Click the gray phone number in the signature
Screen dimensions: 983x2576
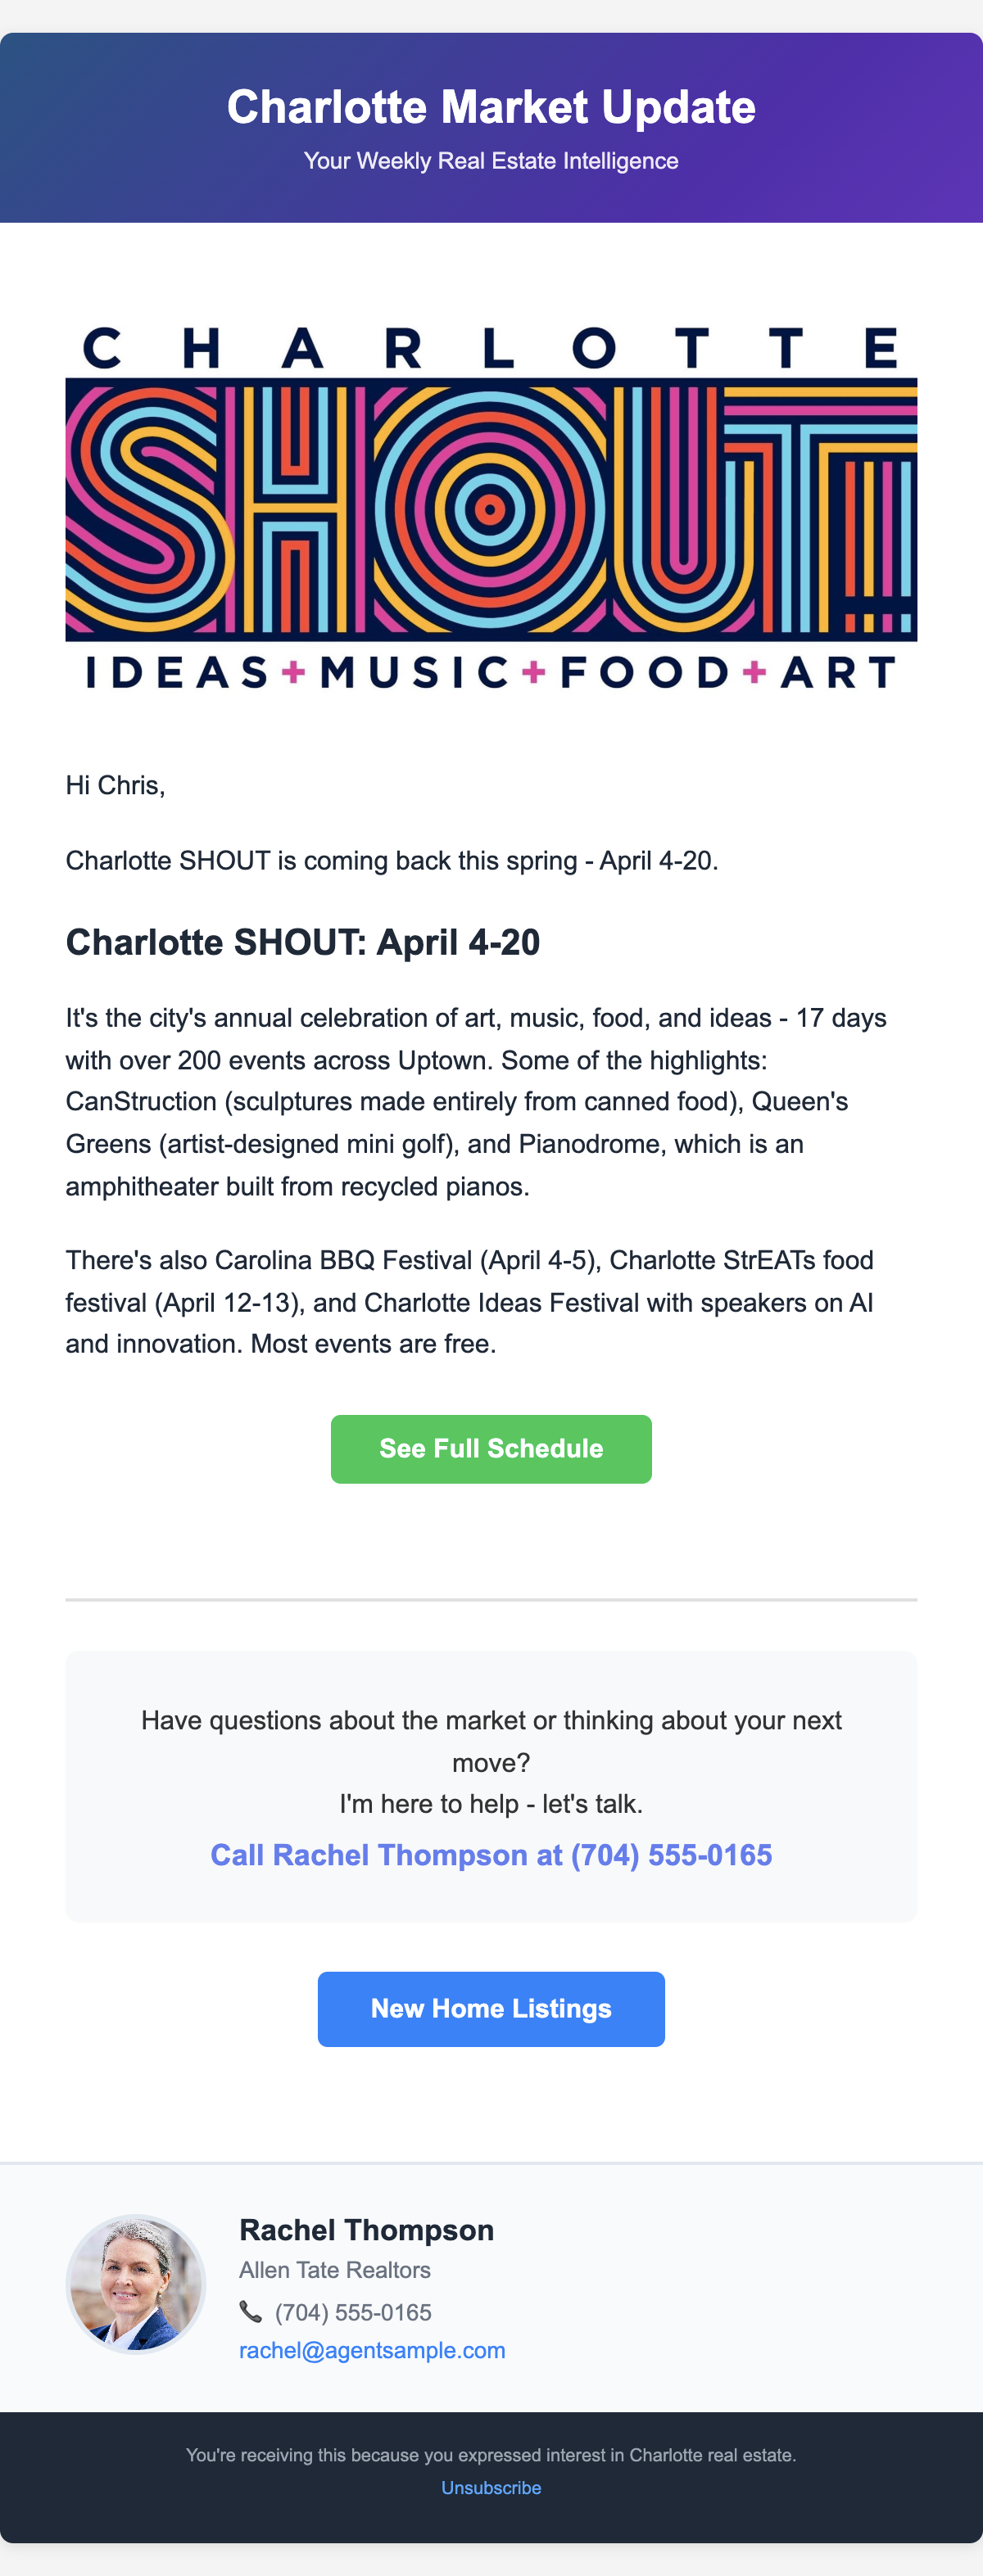pyautogui.click(x=353, y=2312)
